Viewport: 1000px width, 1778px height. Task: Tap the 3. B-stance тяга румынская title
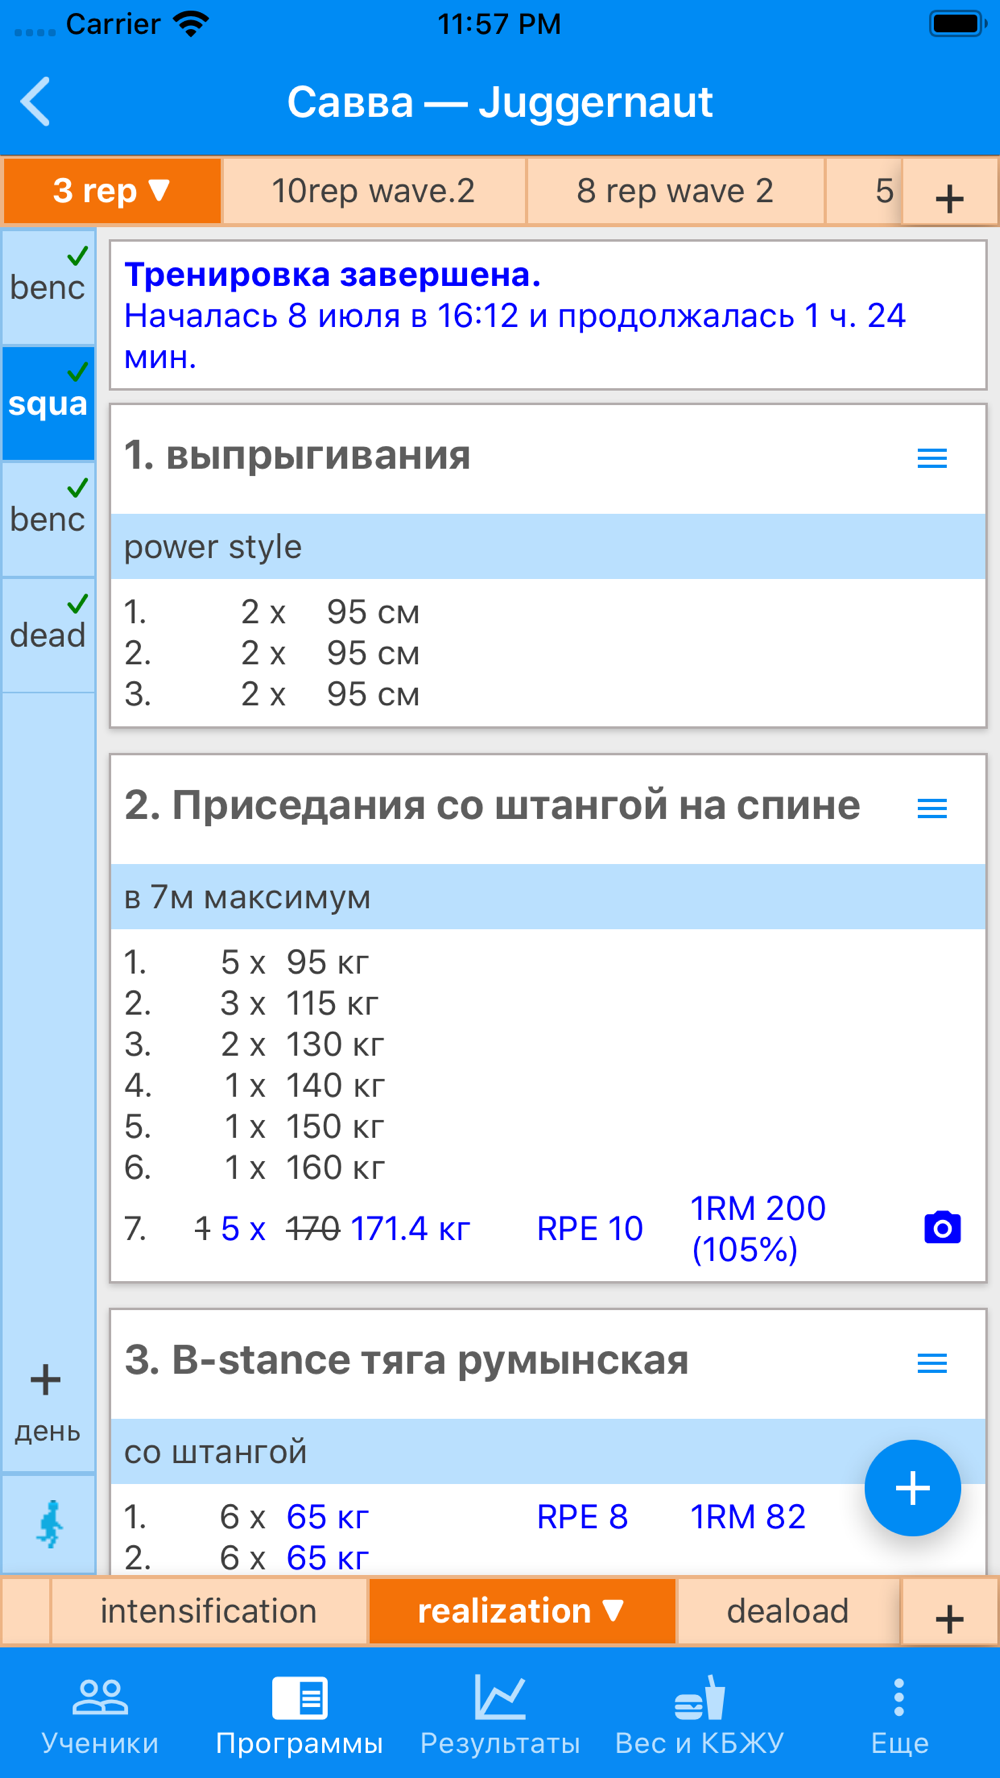click(406, 1360)
